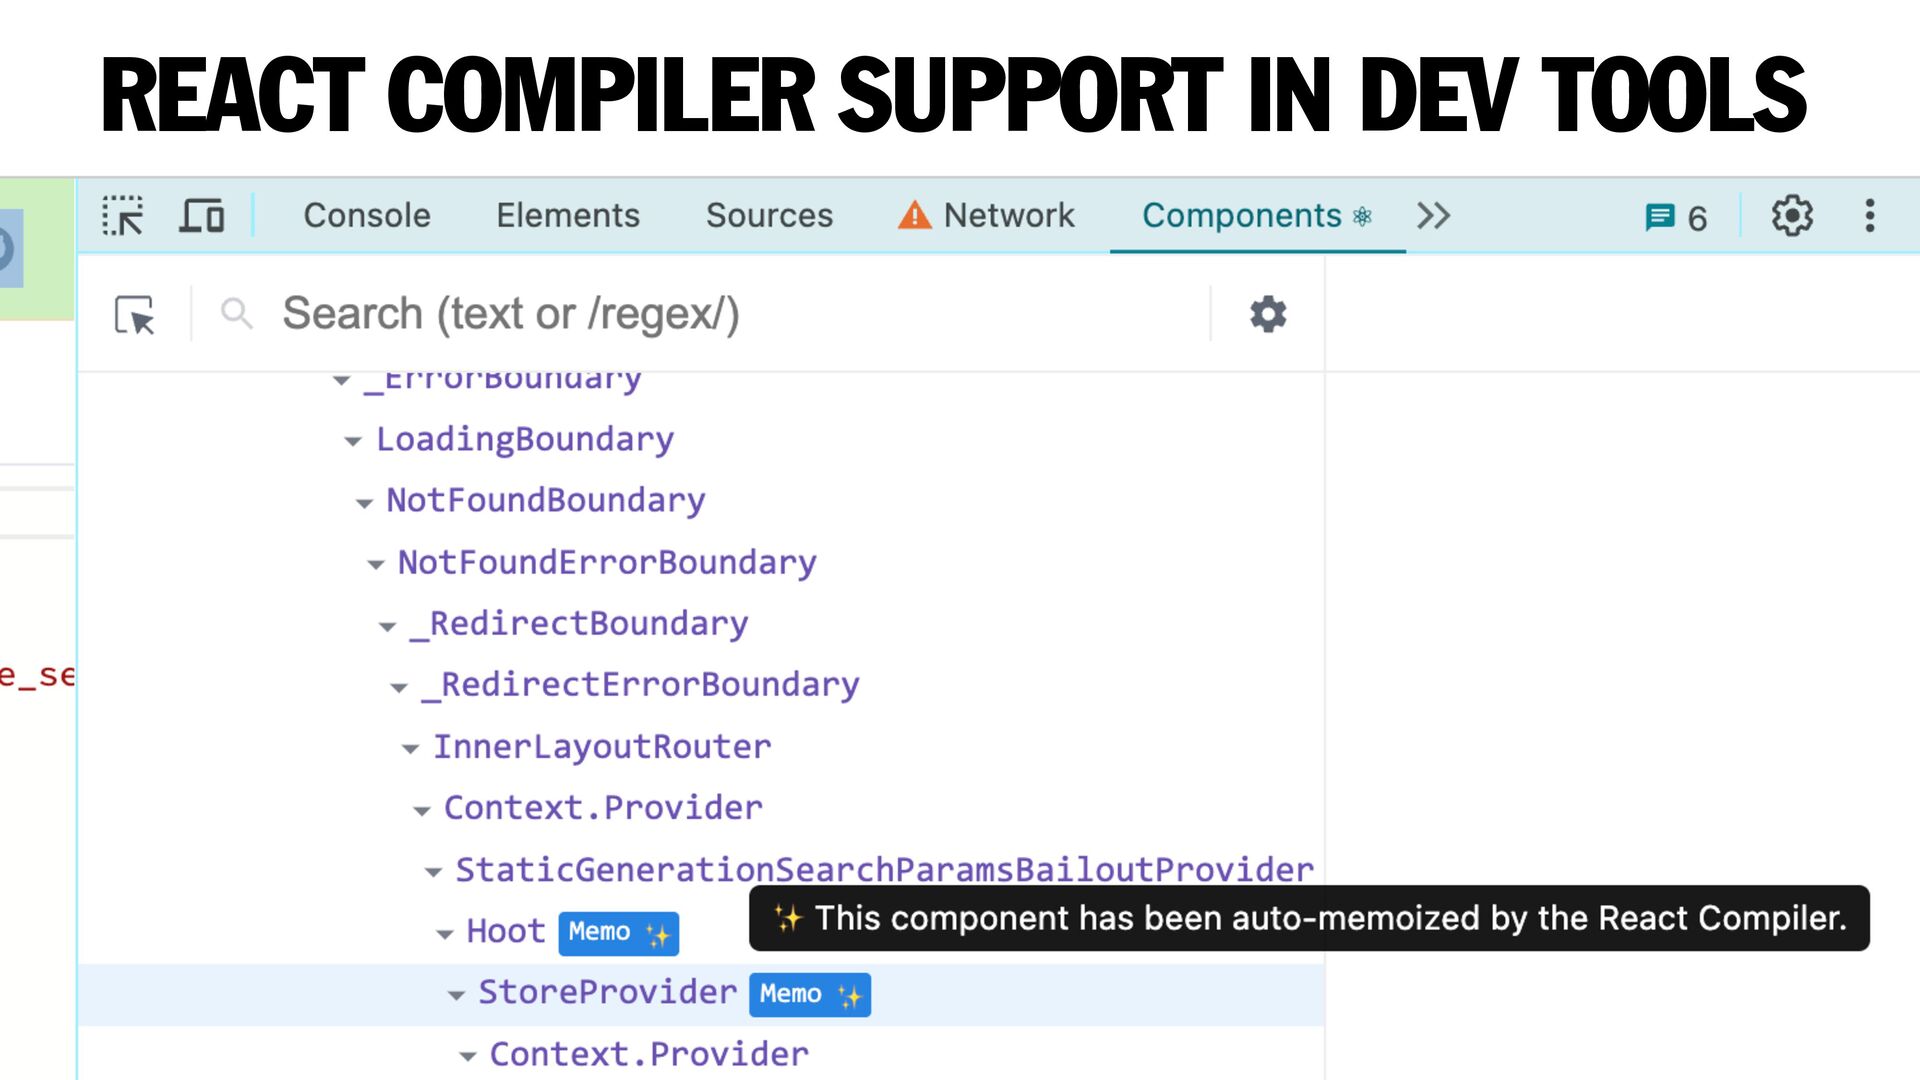The image size is (1920, 1080).
Task: Collapse the Hoot component arrow
Action: click(445, 934)
